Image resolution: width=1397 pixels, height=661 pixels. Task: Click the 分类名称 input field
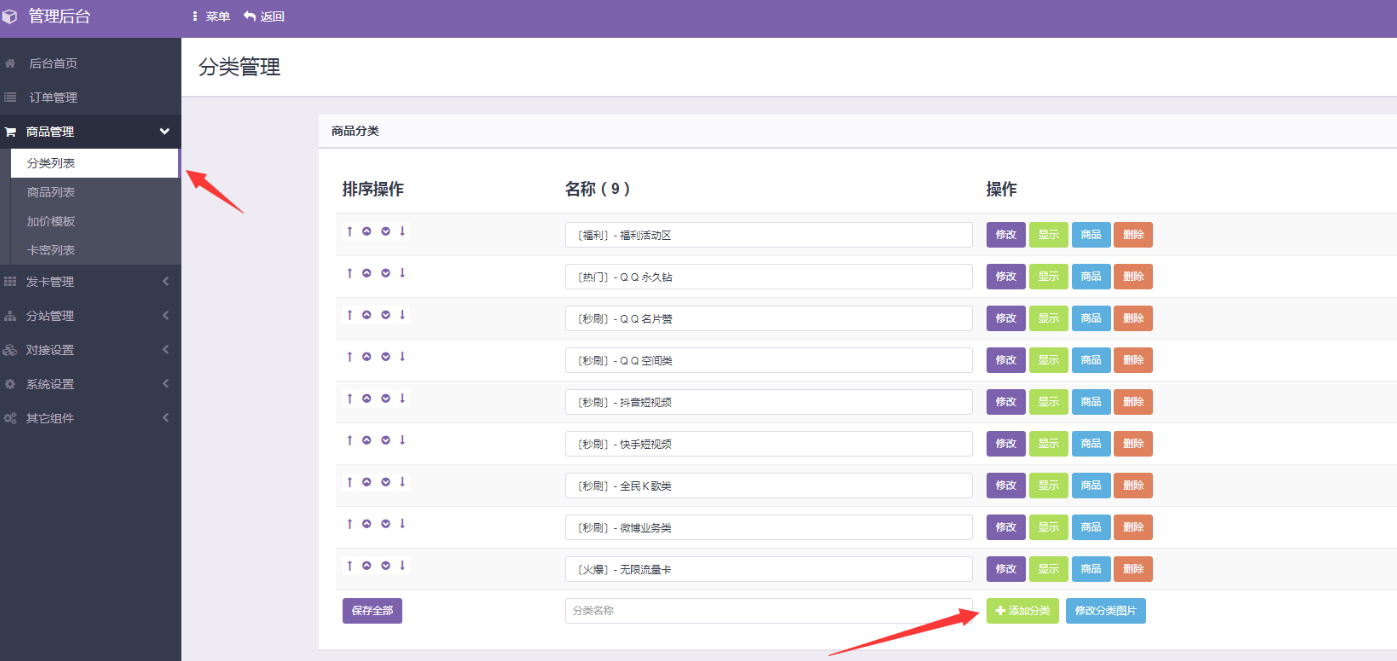767,610
